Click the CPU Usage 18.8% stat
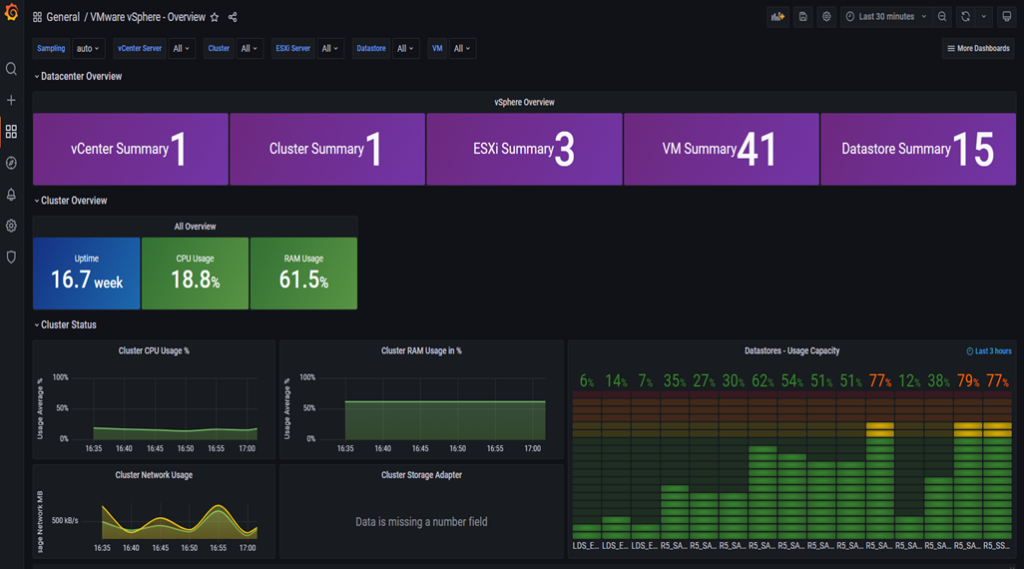This screenshot has width=1024, height=569. (x=195, y=273)
